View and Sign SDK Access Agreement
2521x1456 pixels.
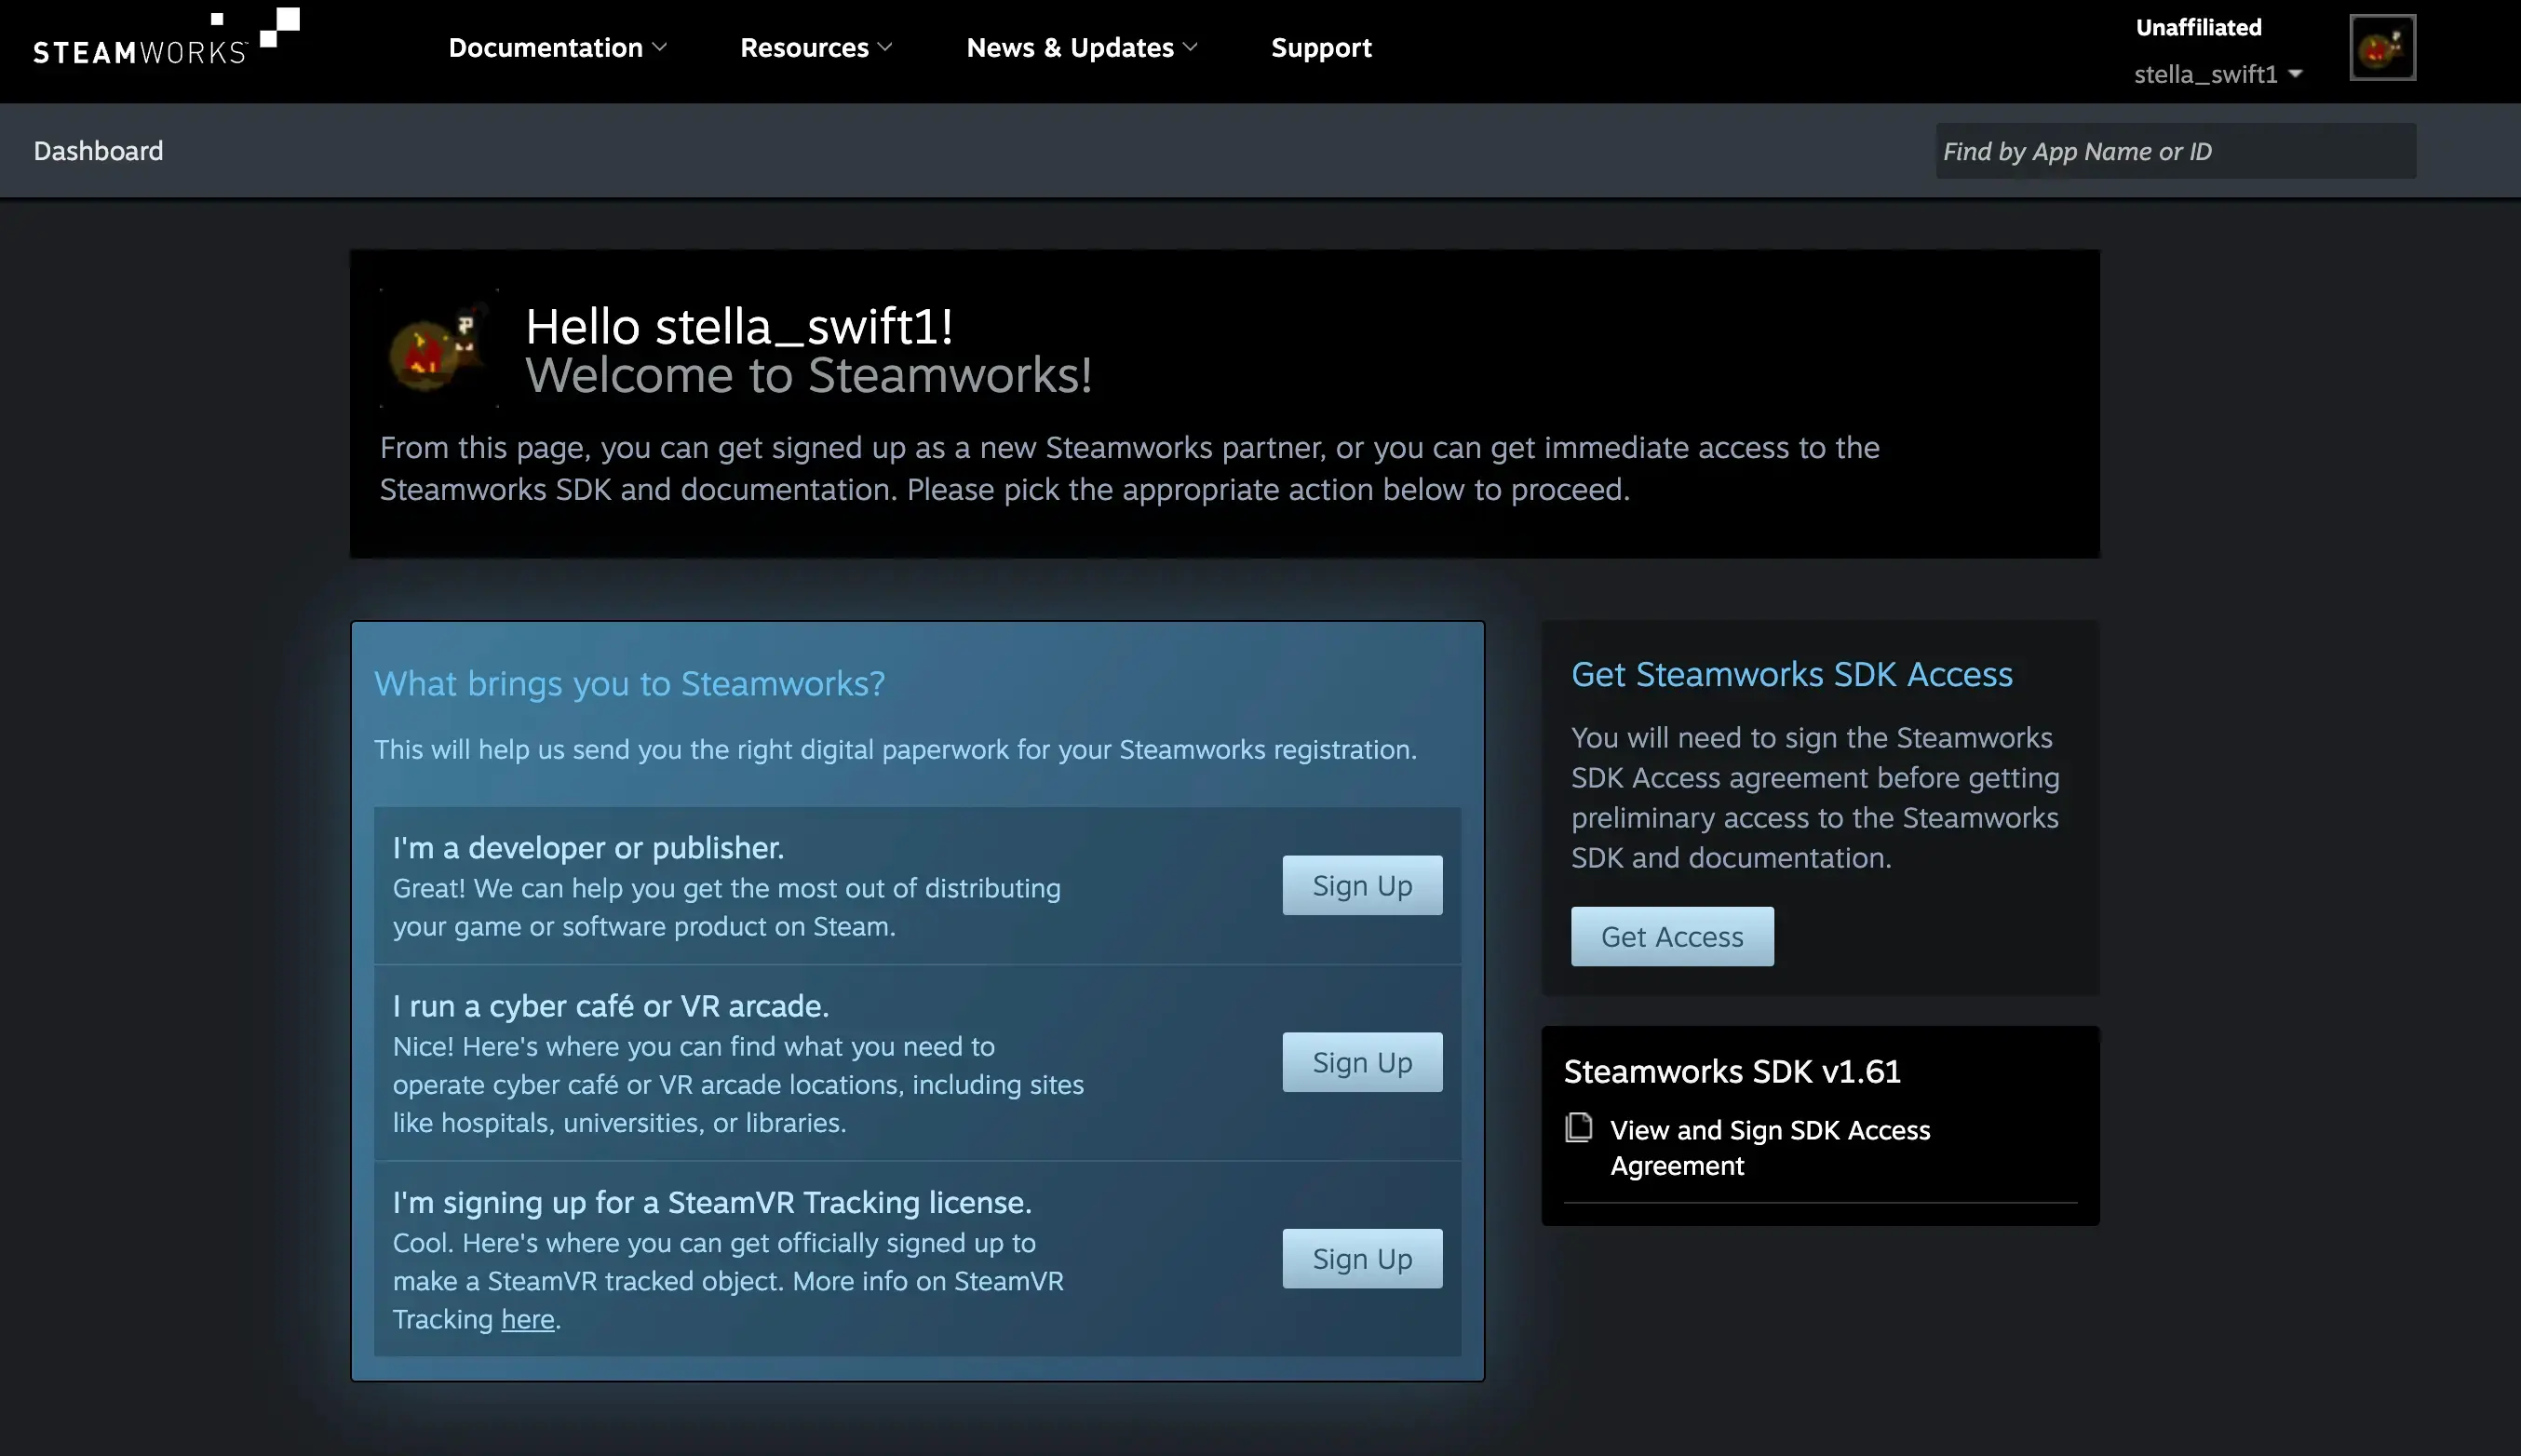(x=1769, y=1147)
